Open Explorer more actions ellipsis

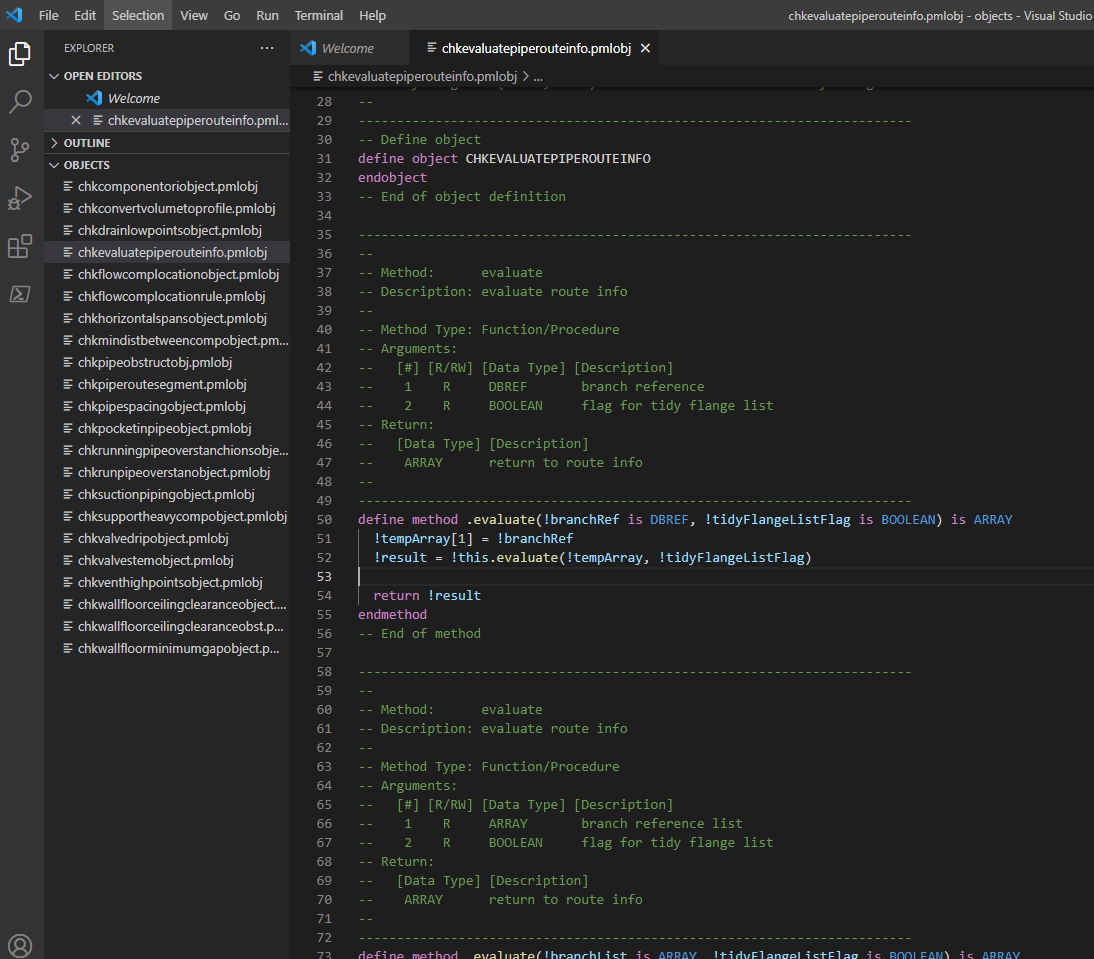267,48
